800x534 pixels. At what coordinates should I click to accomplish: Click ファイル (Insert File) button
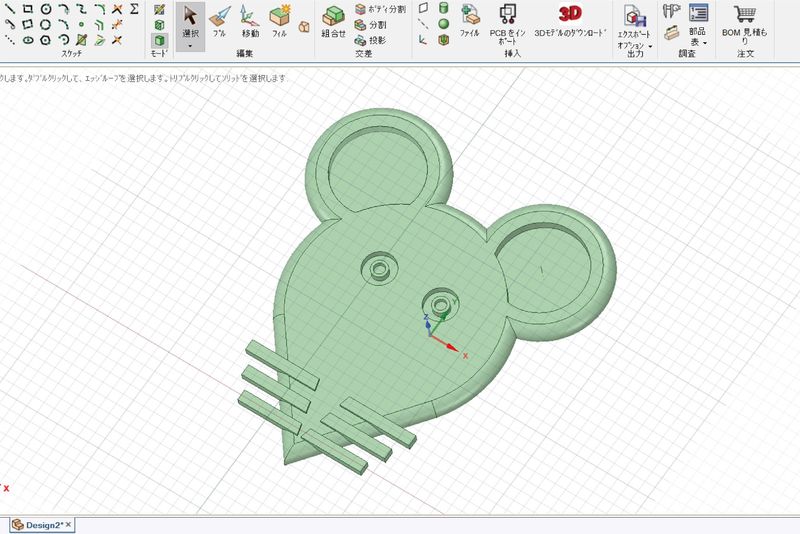[x=470, y=21]
